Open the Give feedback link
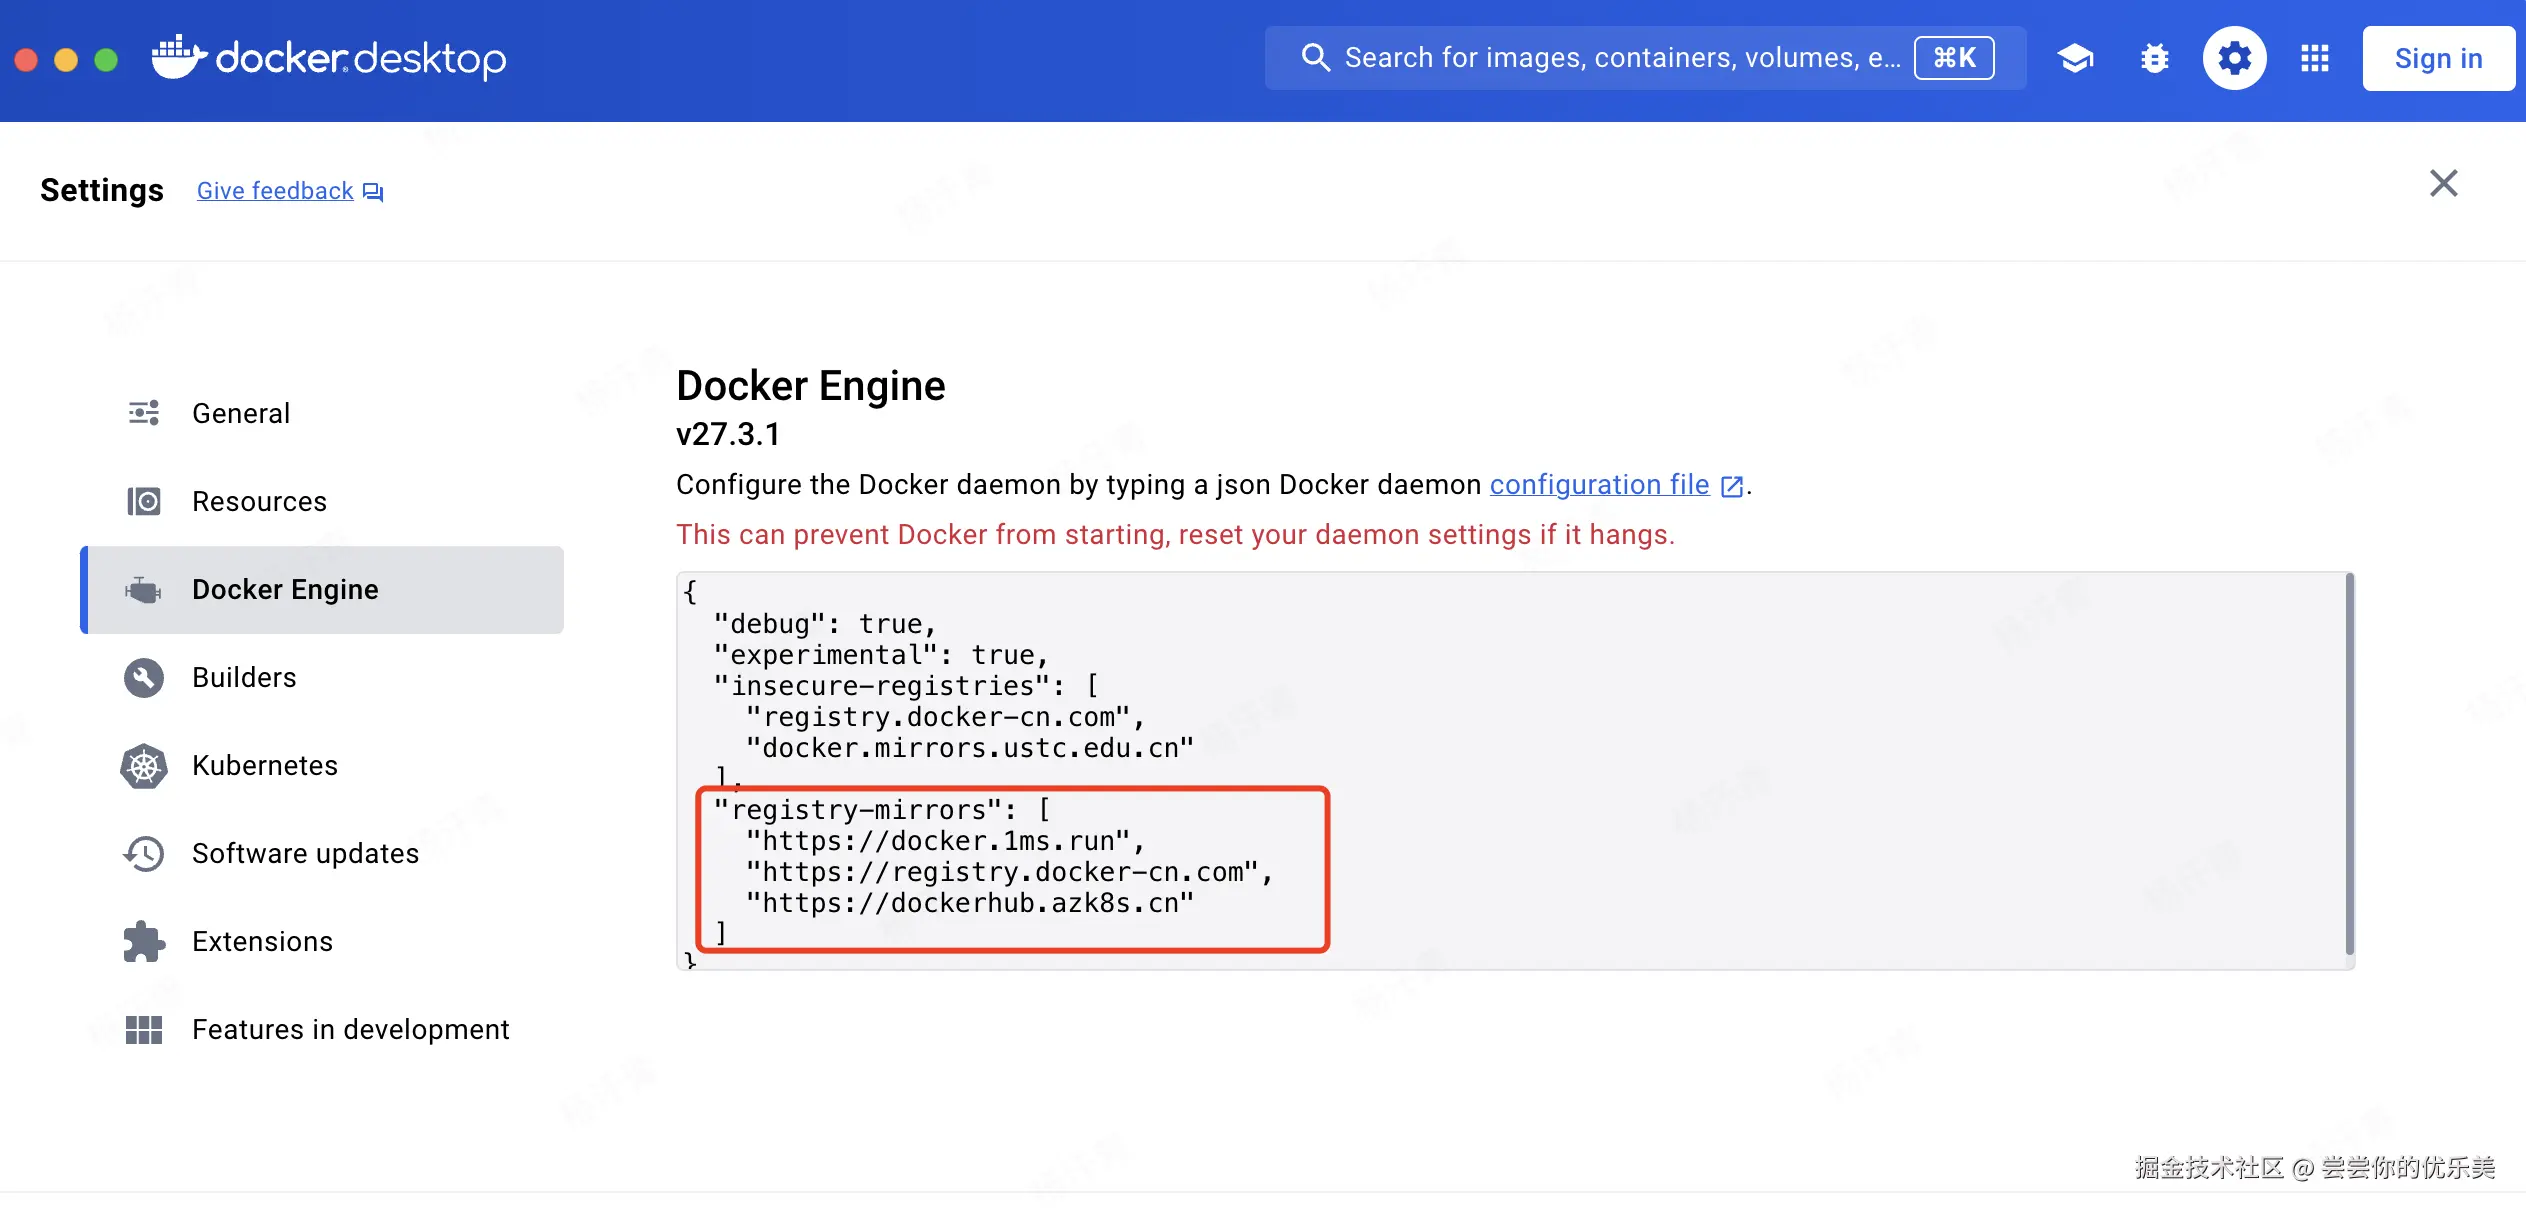This screenshot has height=1212, width=2526. [276, 191]
